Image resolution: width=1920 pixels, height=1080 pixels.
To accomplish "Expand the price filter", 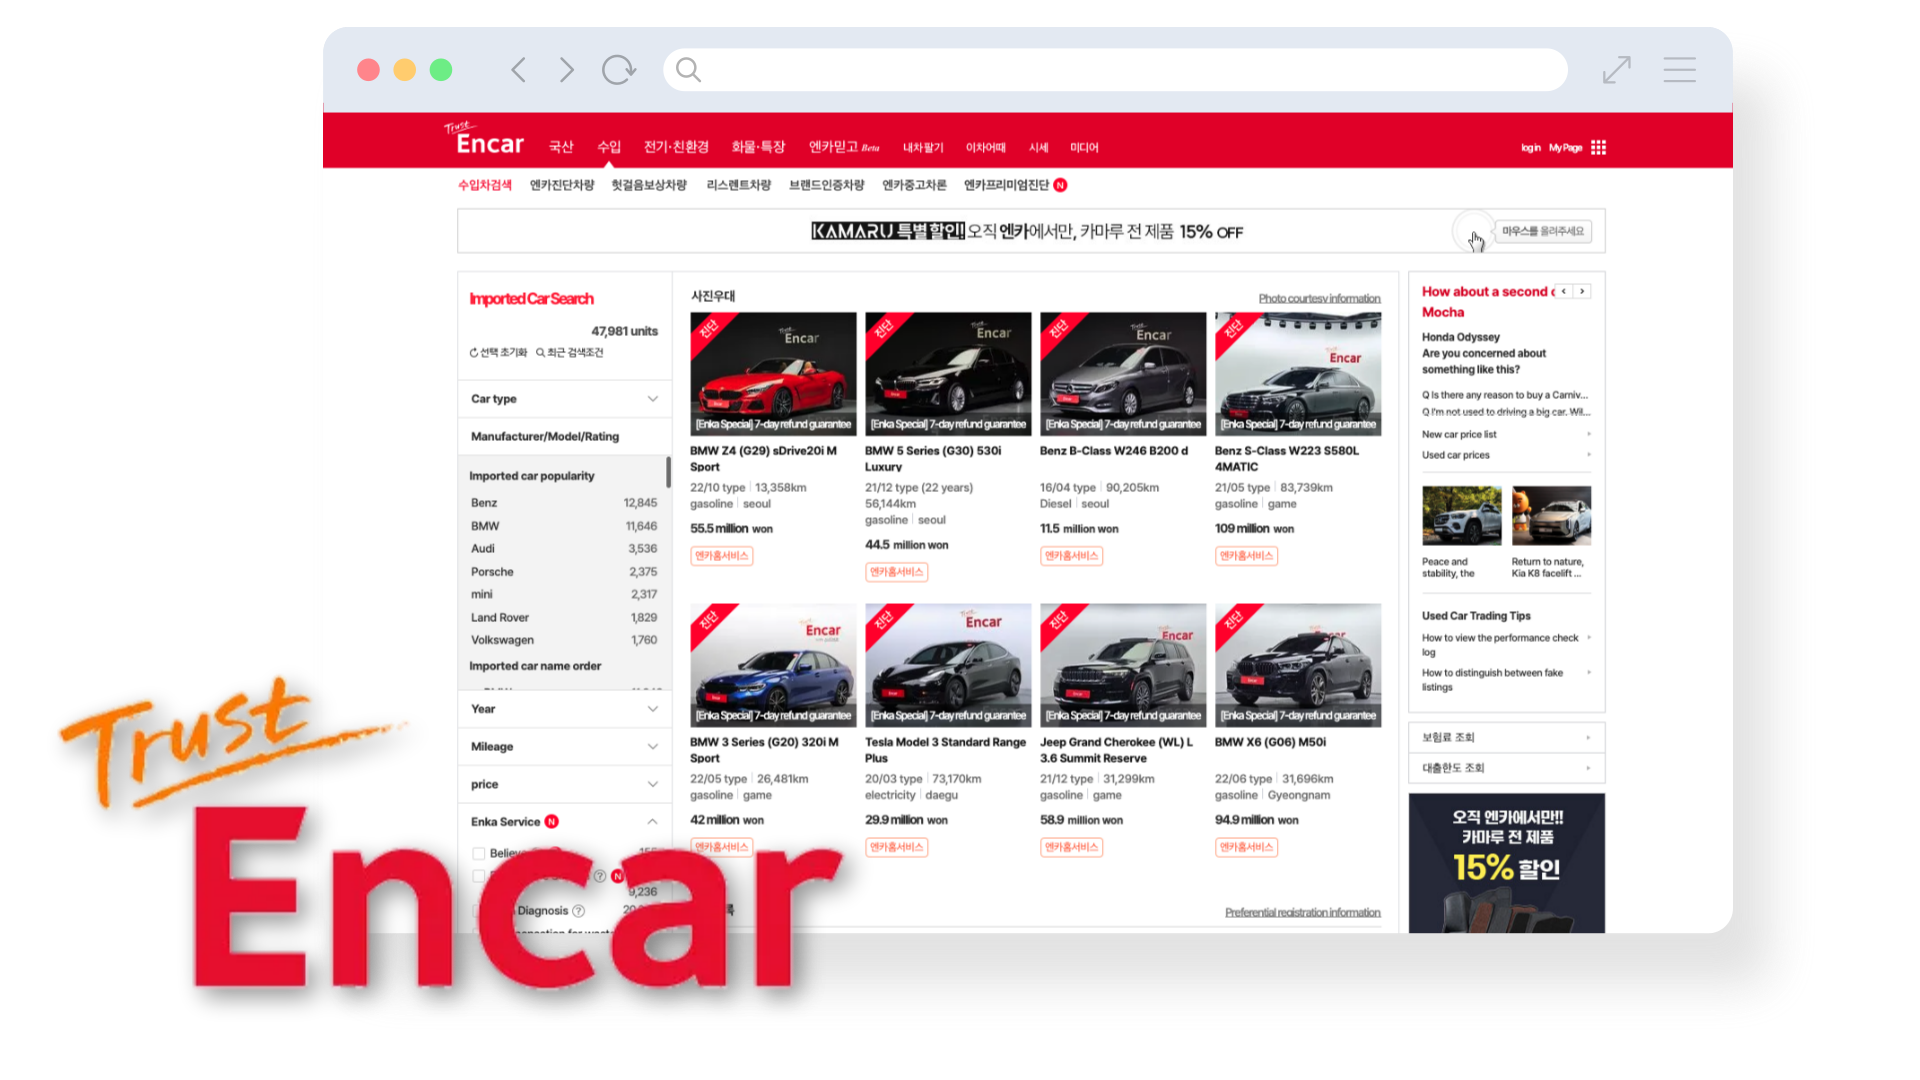I will (564, 785).
